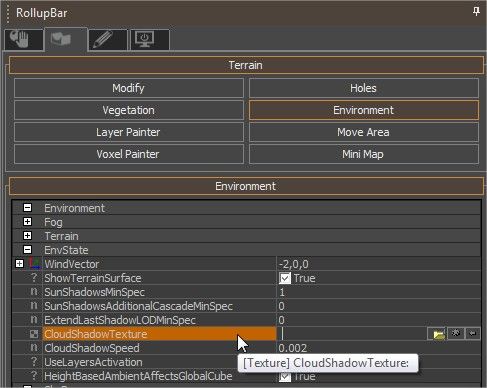Select the Terrain tab with landscape icon
Image resolution: width=487 pixels, height=388 pixels.
[x=66, y=39]
